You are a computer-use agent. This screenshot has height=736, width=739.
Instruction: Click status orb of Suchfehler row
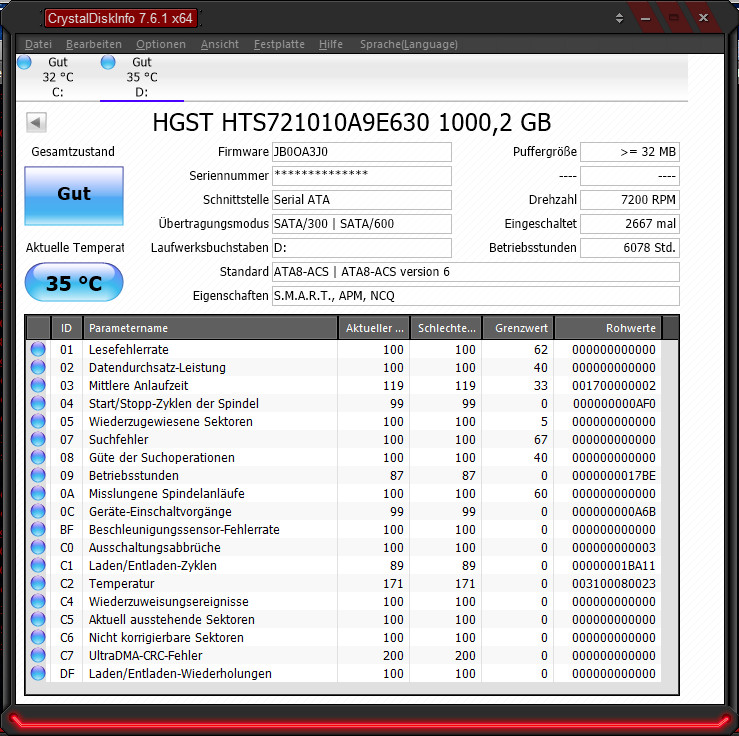pyautogui.click(x=38, y=439)
